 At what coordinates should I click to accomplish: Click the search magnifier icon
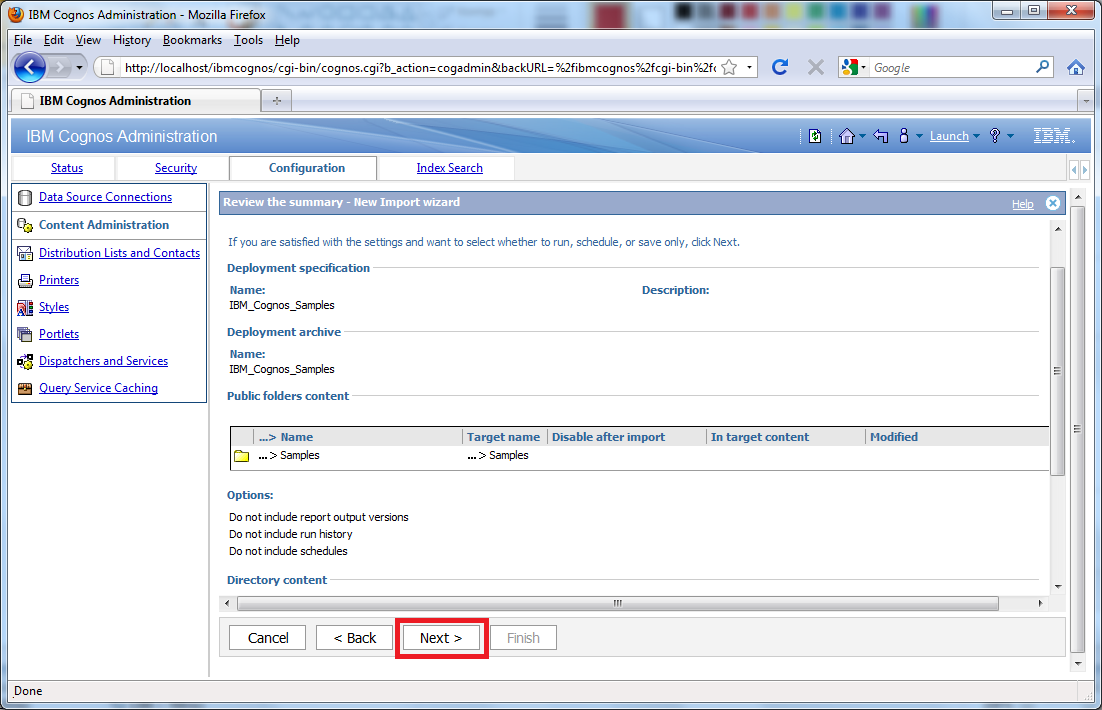point(1042,67)
